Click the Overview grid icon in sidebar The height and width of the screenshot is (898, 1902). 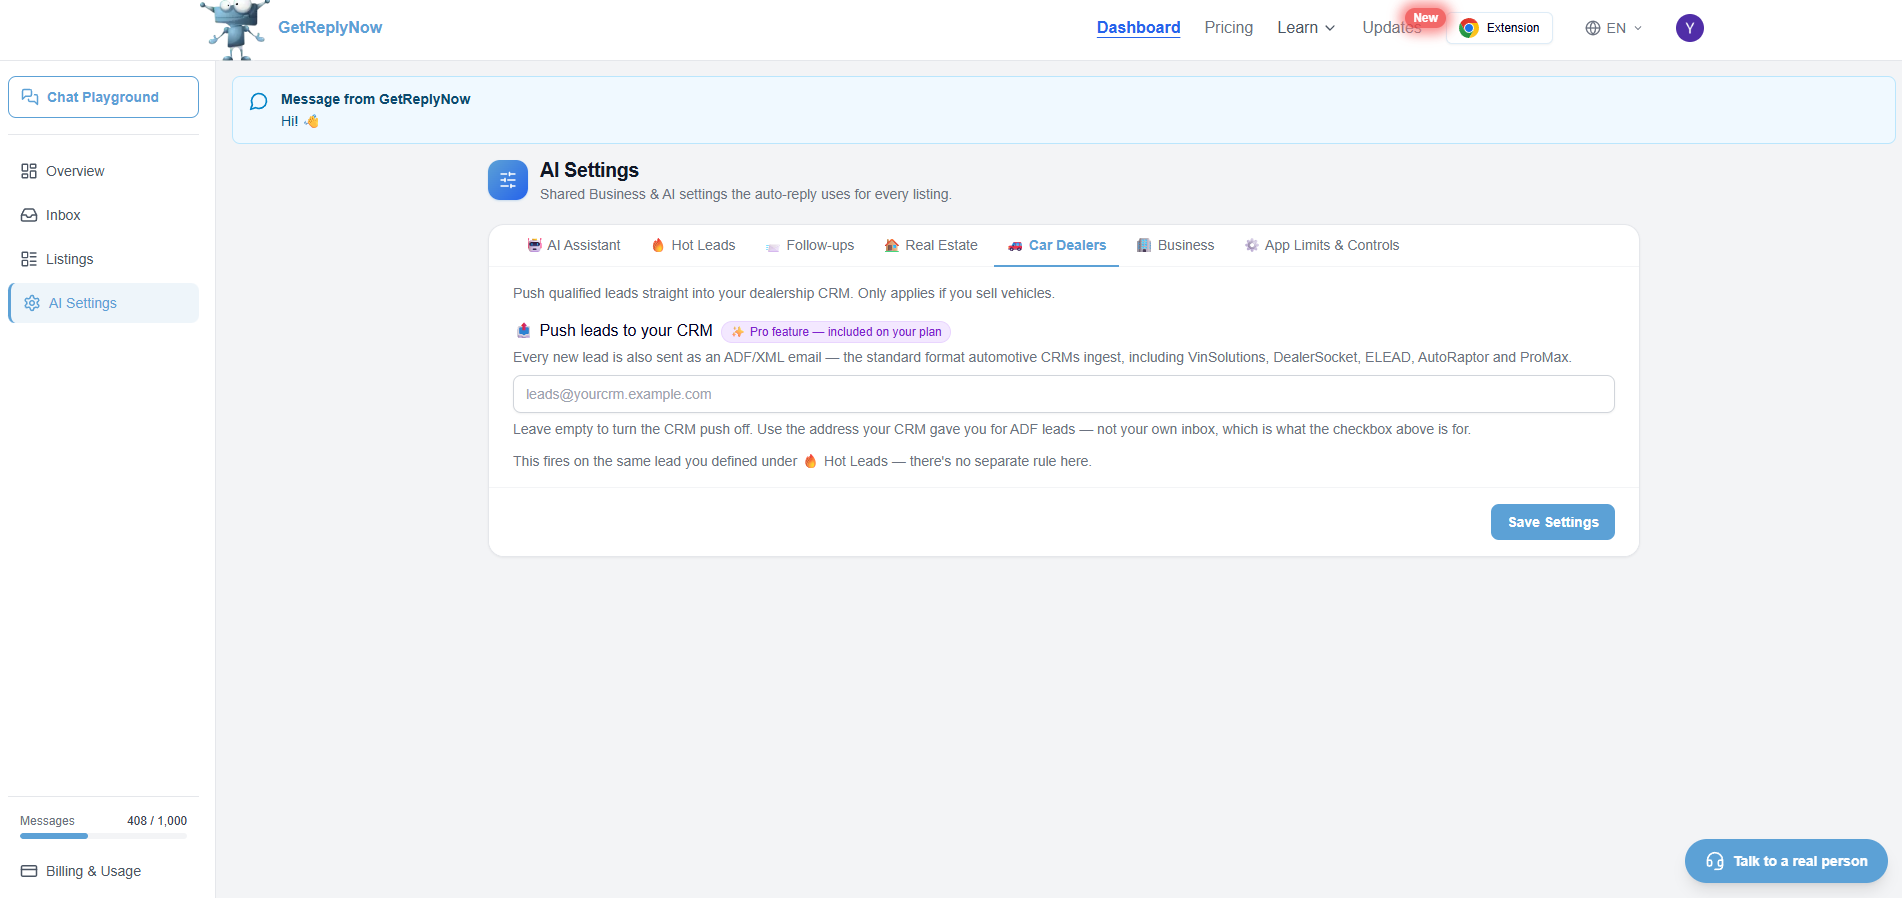click(29, 171)
